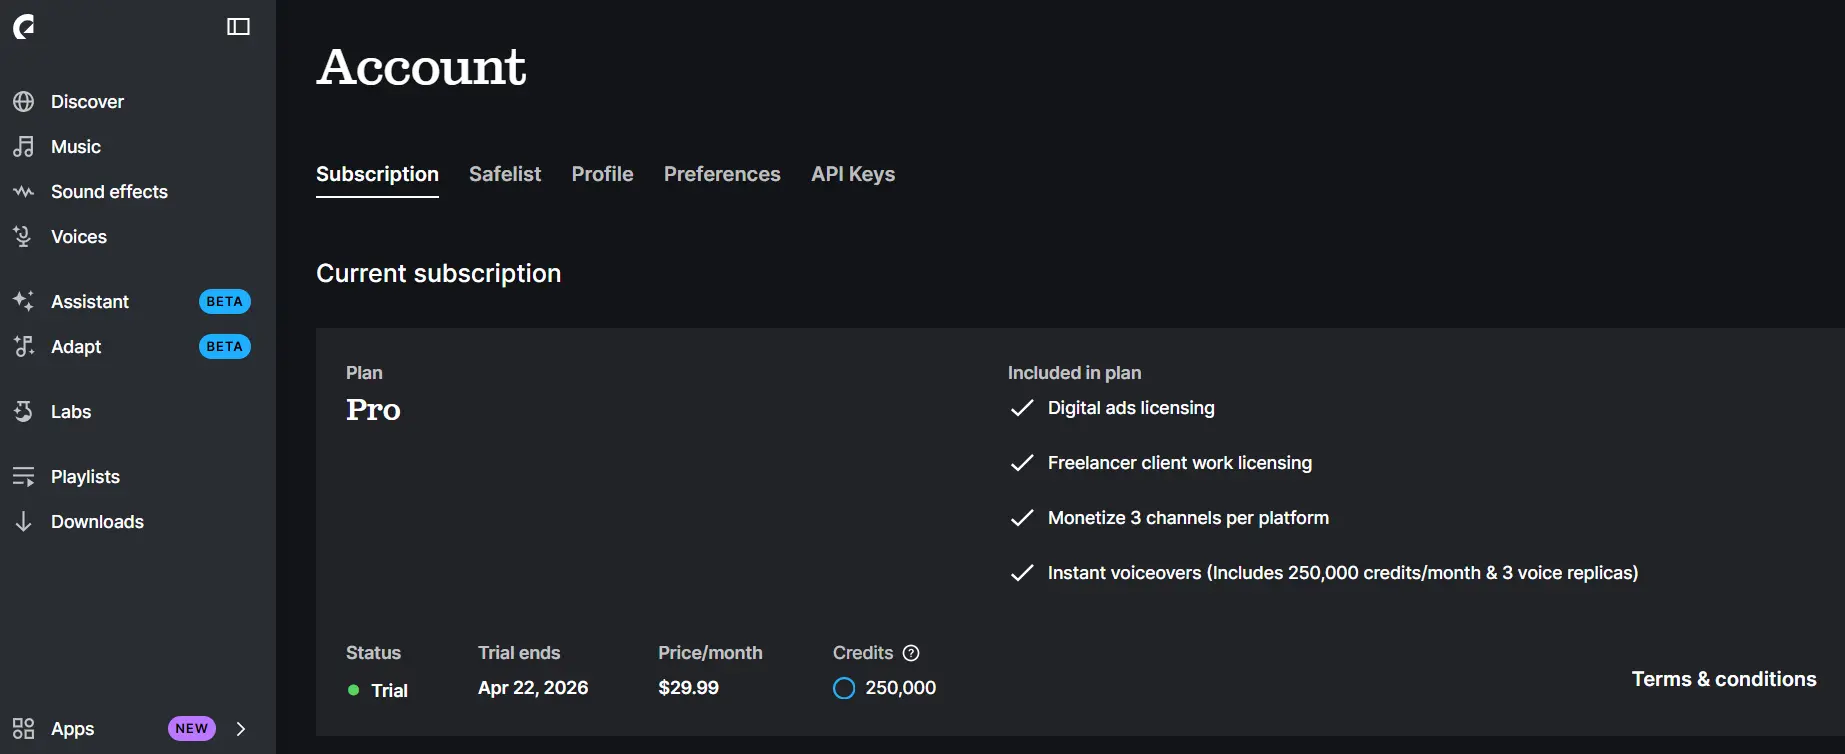Click the Included in plan label

point(1074,373)
